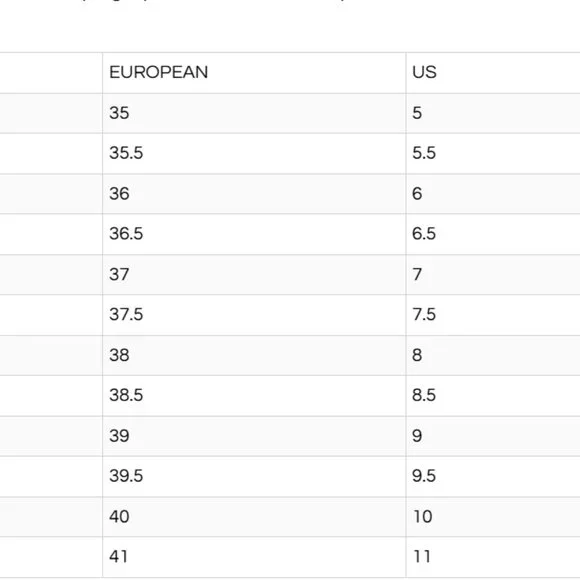
Task: Click the US size 11 cell
Action: (493, 557)
